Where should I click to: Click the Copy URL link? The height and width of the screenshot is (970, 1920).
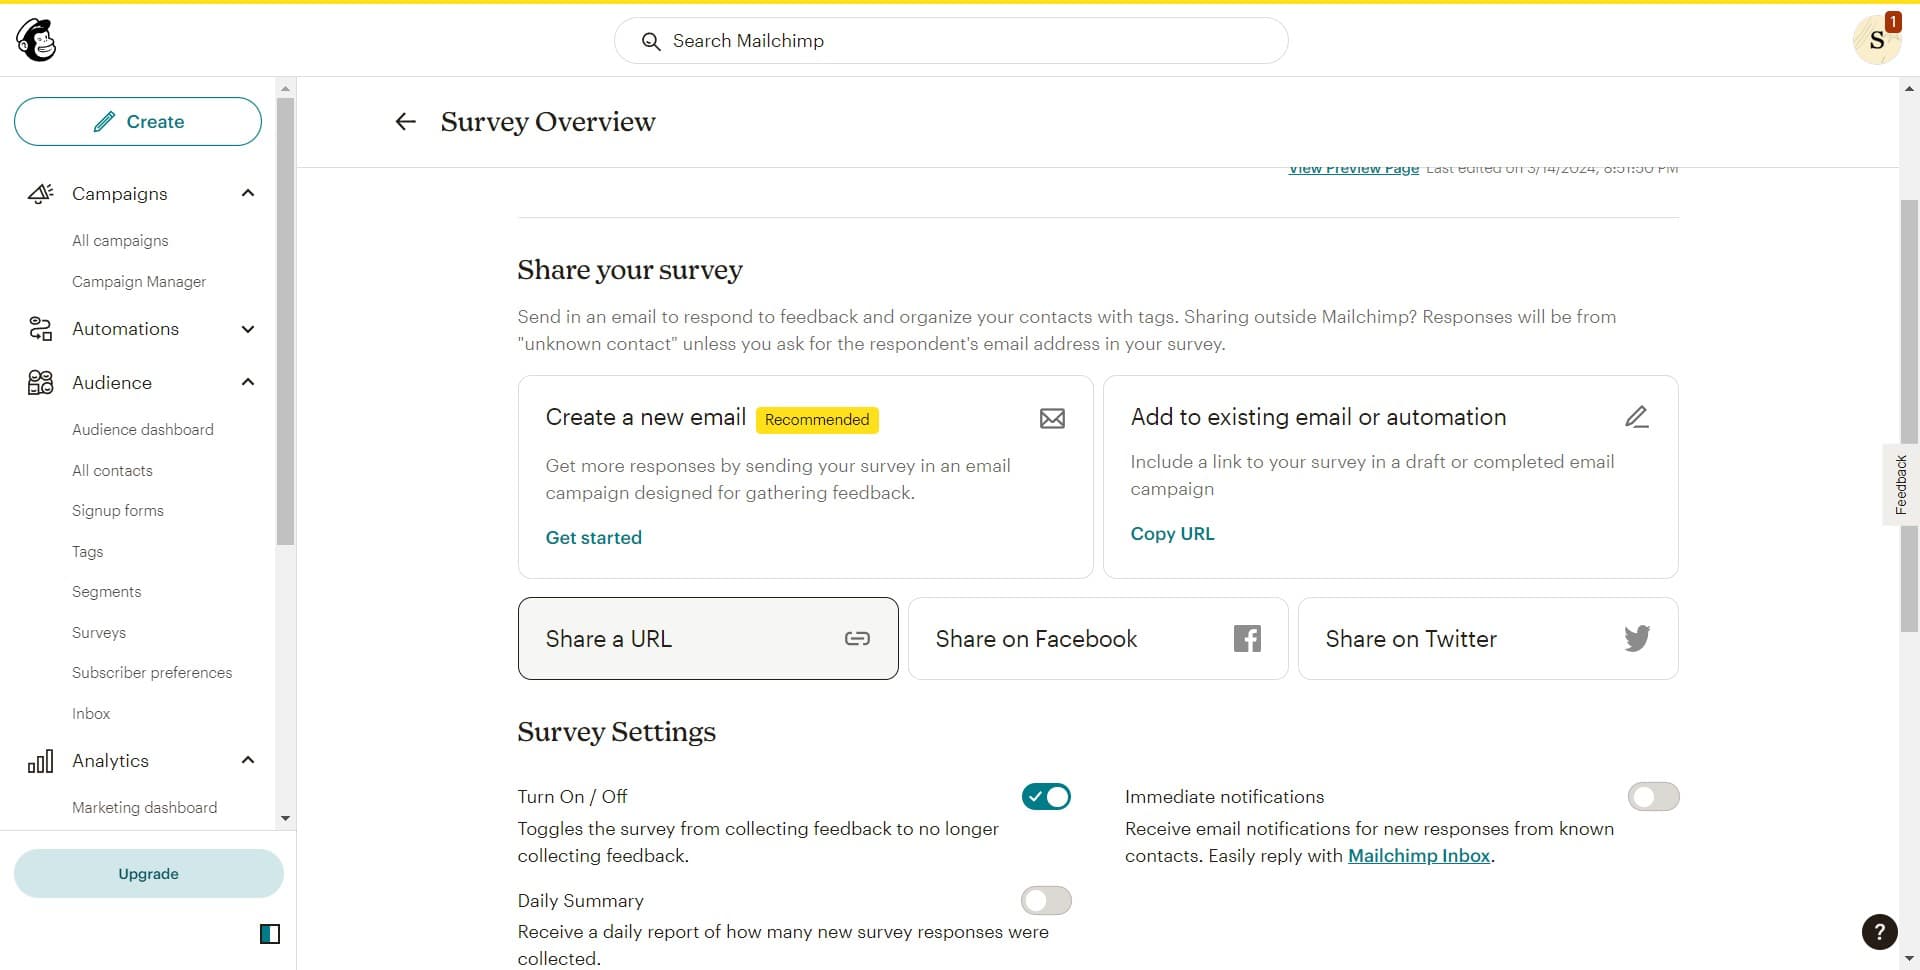pyautogui.click(x=1172, y=533)
